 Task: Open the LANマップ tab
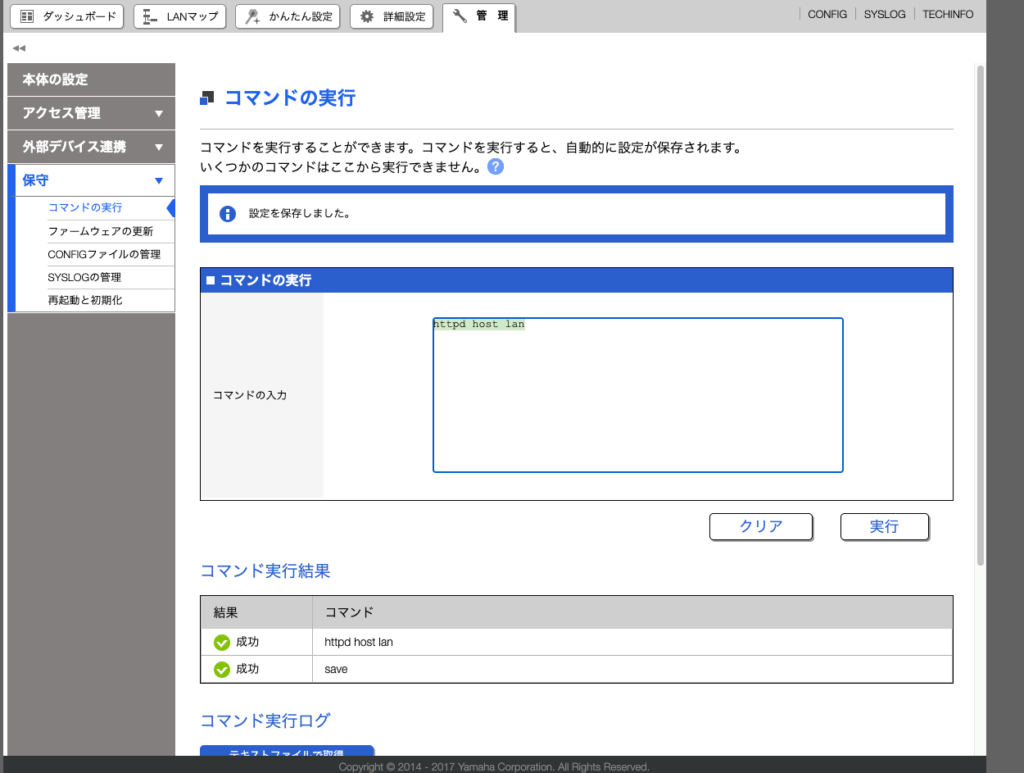[180, 16]
